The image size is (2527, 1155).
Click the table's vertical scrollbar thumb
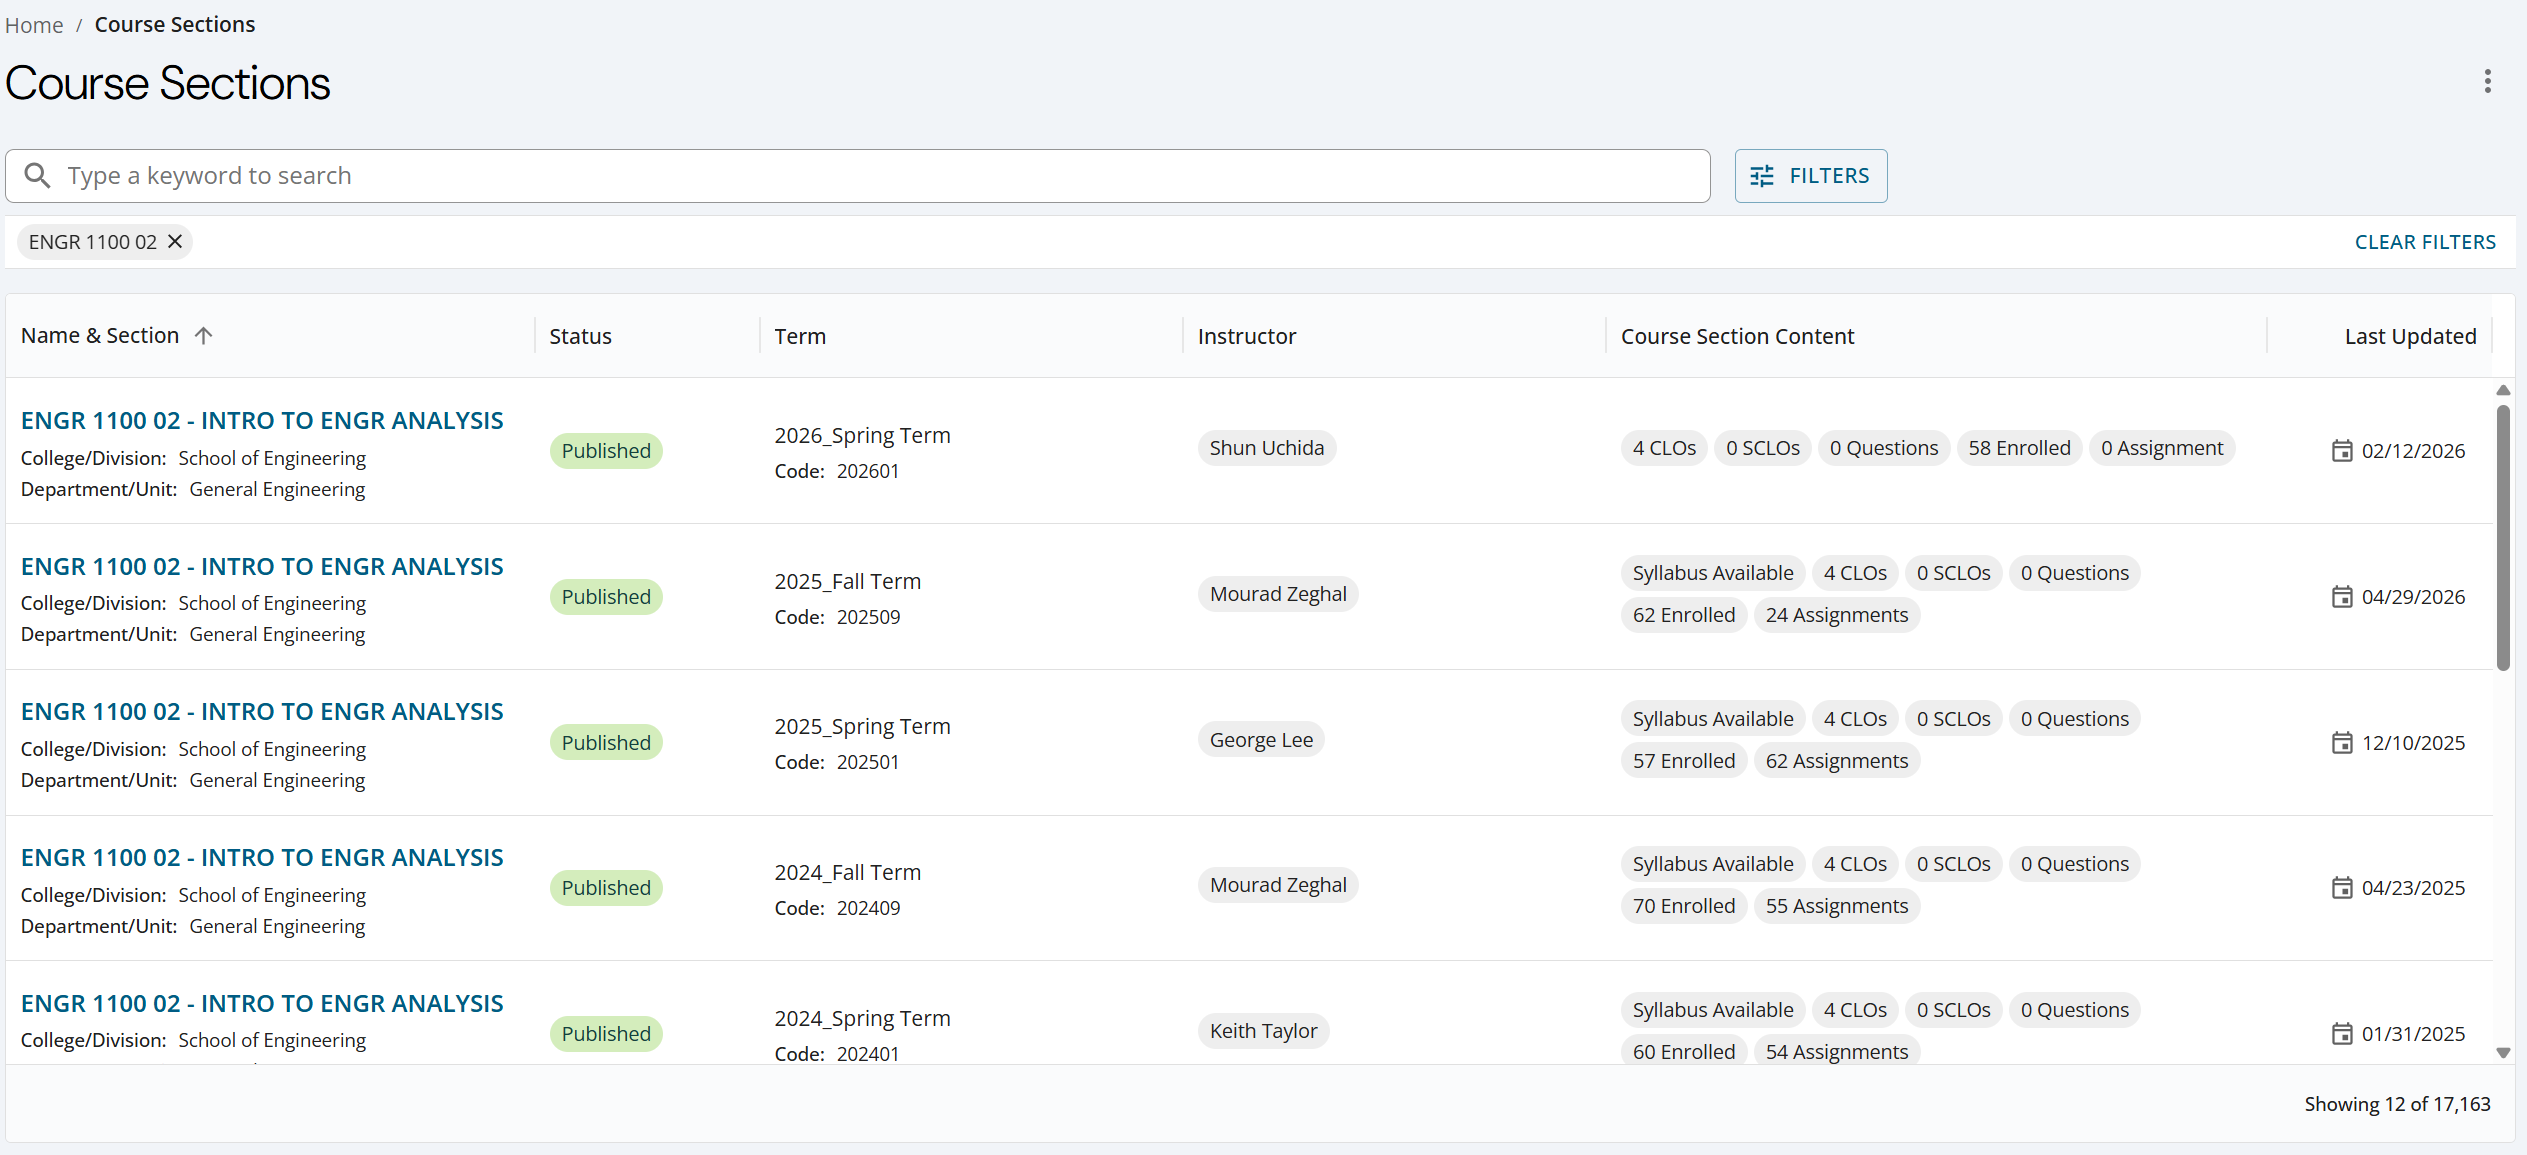pos(2503,537)
